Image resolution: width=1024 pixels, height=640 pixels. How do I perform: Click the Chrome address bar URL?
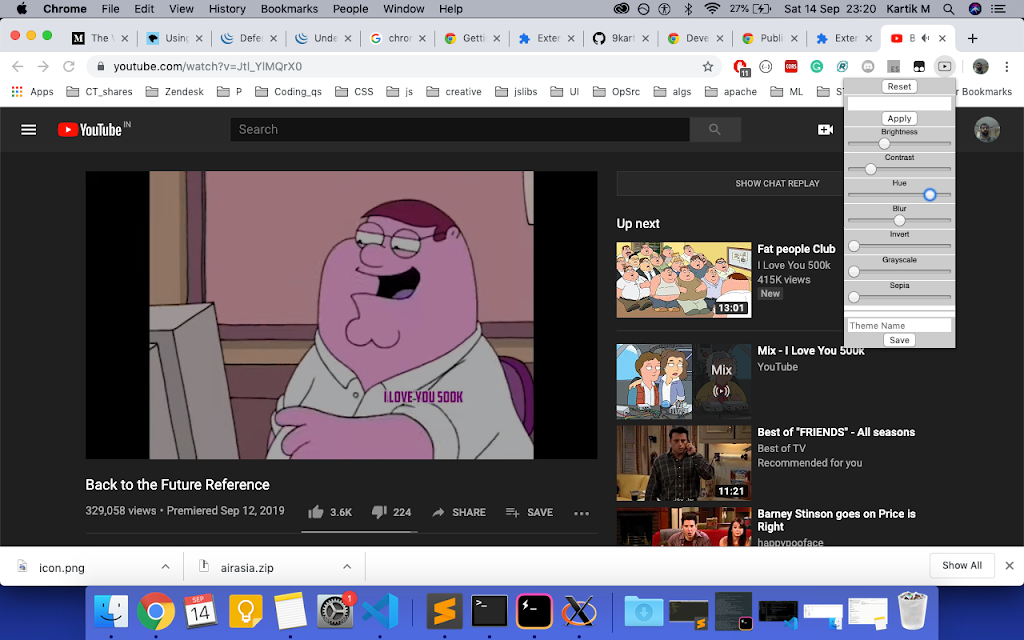(208, 66)
